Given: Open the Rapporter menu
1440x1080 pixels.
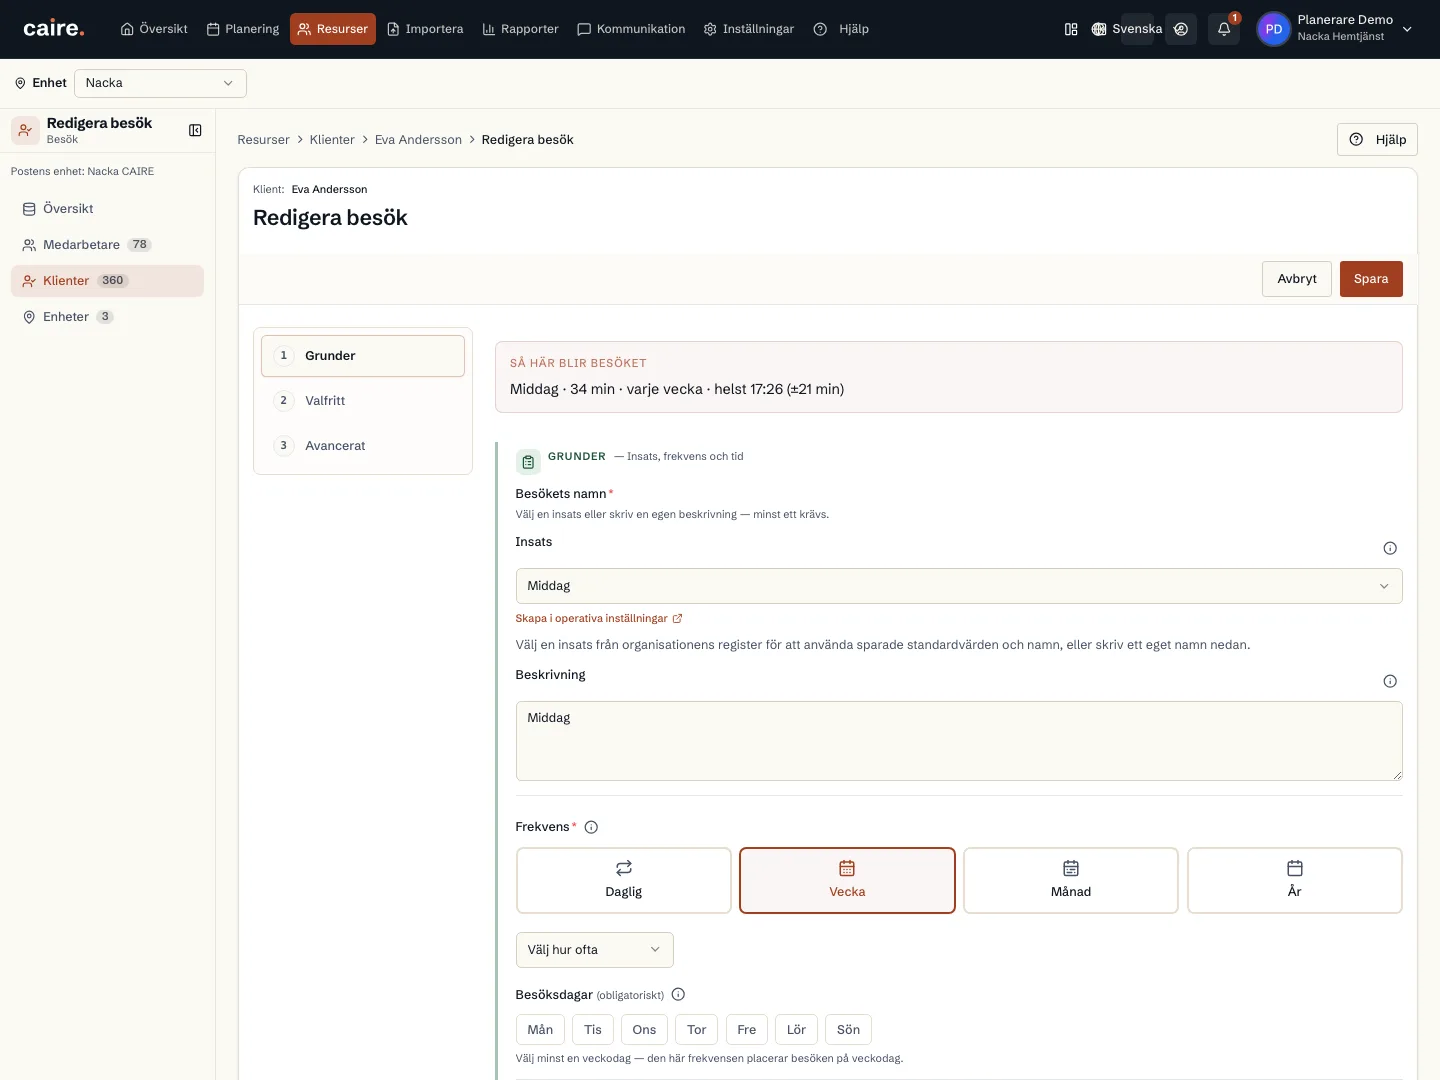Looking at the screenshot, I should (520, 29).
